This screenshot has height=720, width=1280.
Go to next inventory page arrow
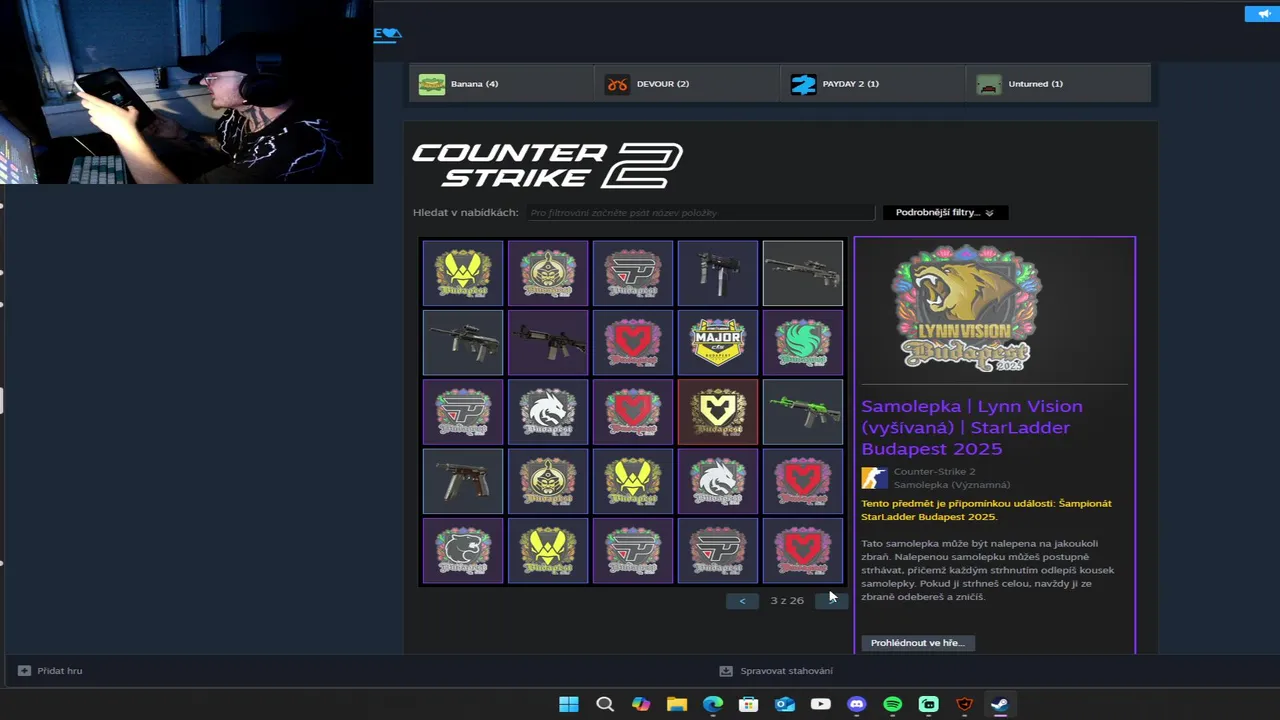tap(831, 600)
